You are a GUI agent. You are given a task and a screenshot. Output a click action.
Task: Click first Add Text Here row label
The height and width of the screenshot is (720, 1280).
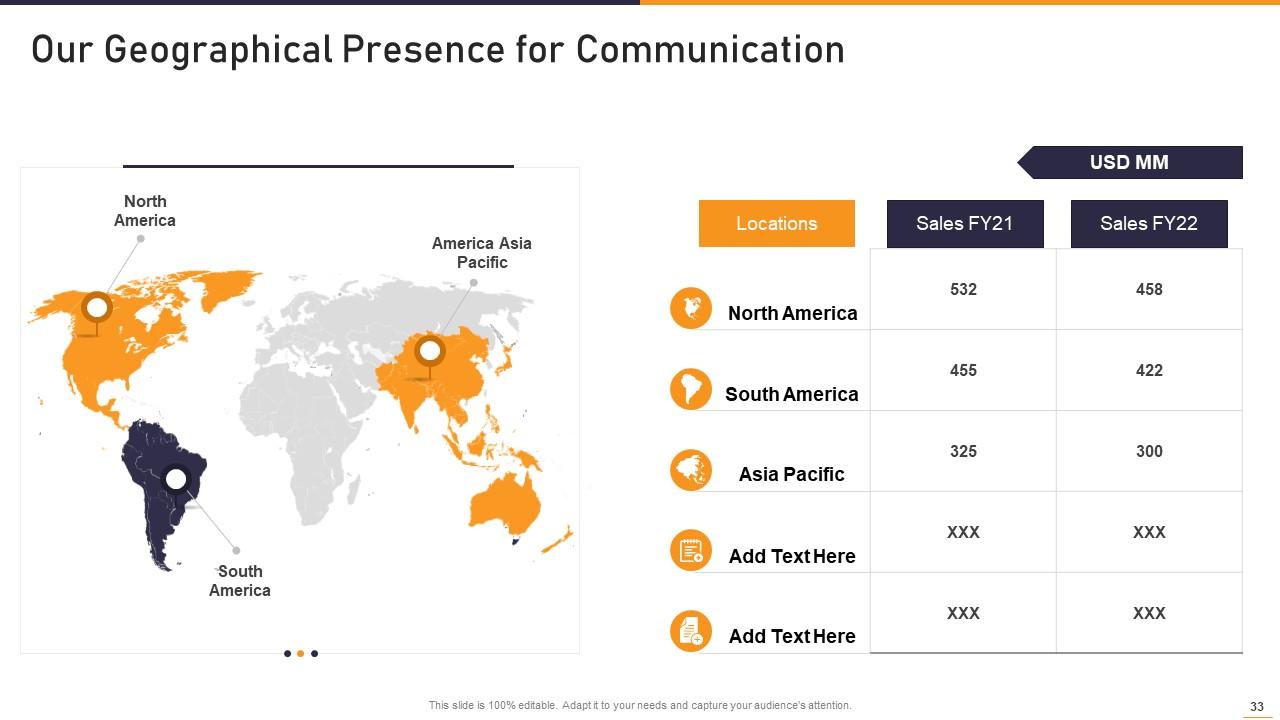click(x=792, y=556)
